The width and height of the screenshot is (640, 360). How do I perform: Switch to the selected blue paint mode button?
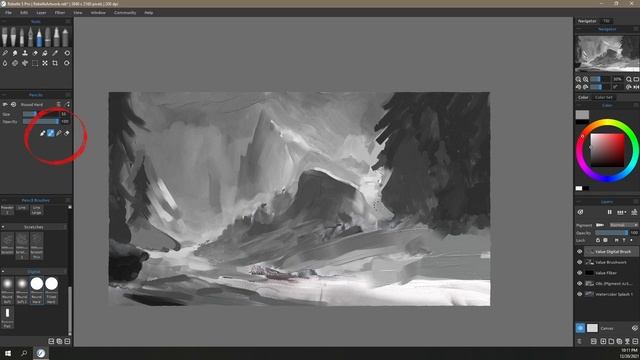tap(51, 133)
